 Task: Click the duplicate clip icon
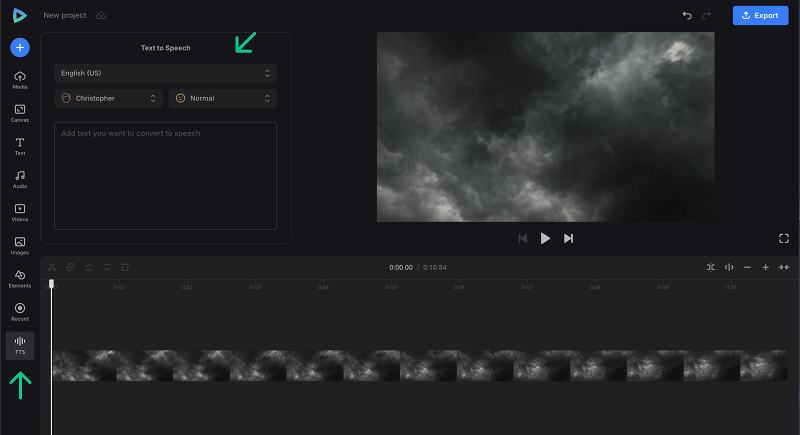tap(70, 267)
